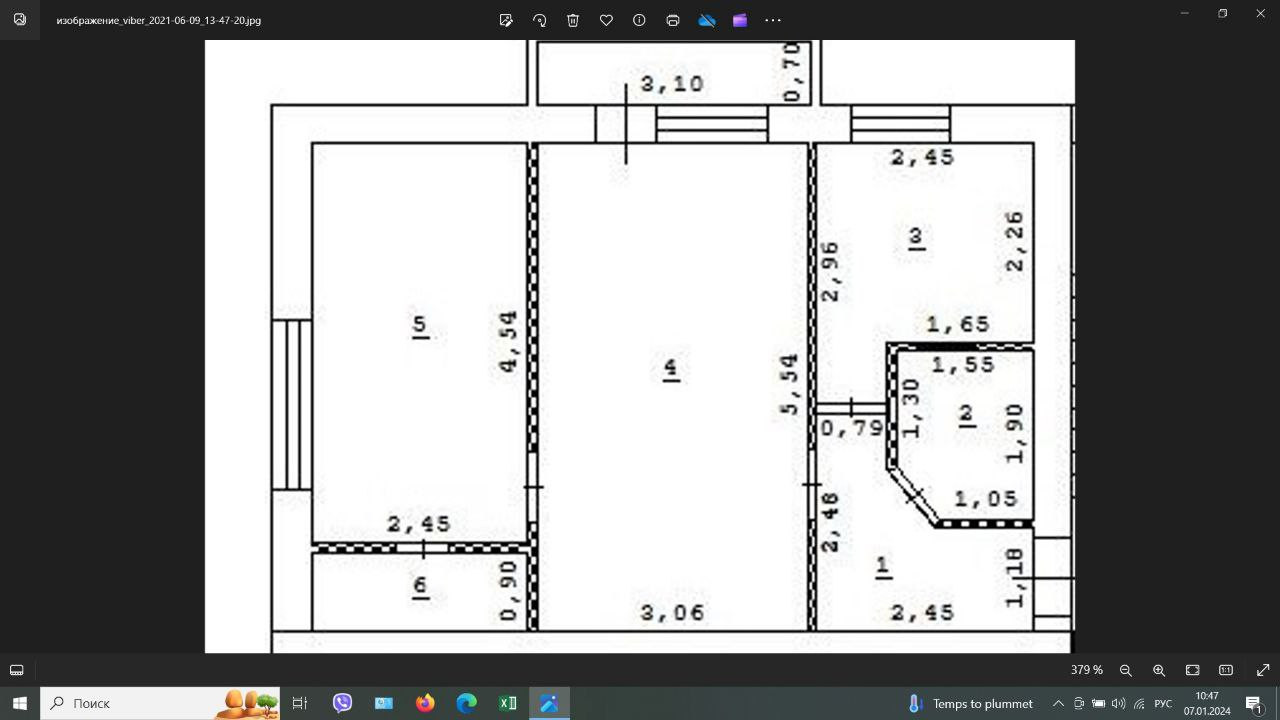Zoom in with the plus magnifier
Viewport: 1280px width, 720px height.
coord(1159,670)
